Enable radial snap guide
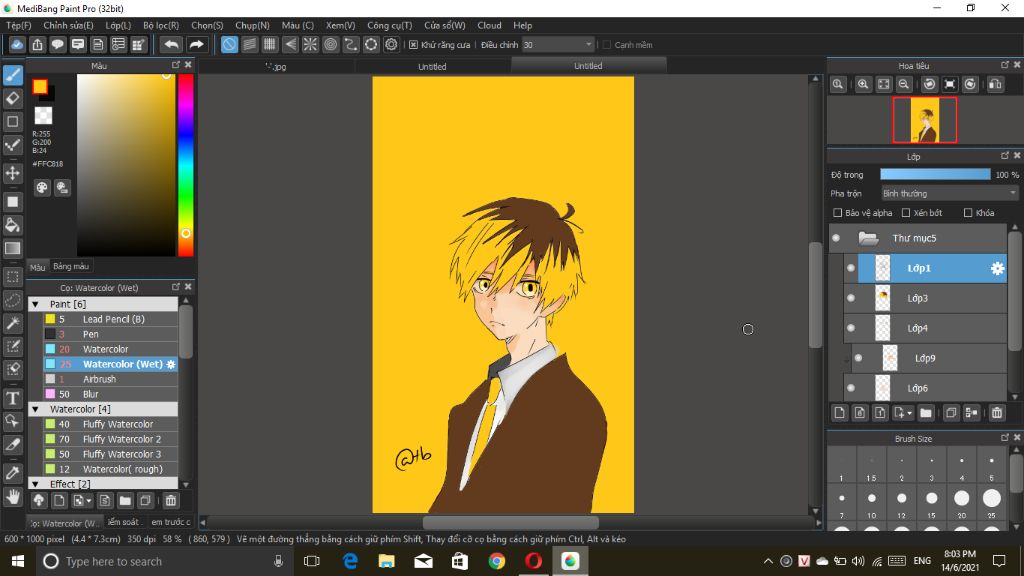The height and width of the screenshot is (576, 1024). coord(310,44)
